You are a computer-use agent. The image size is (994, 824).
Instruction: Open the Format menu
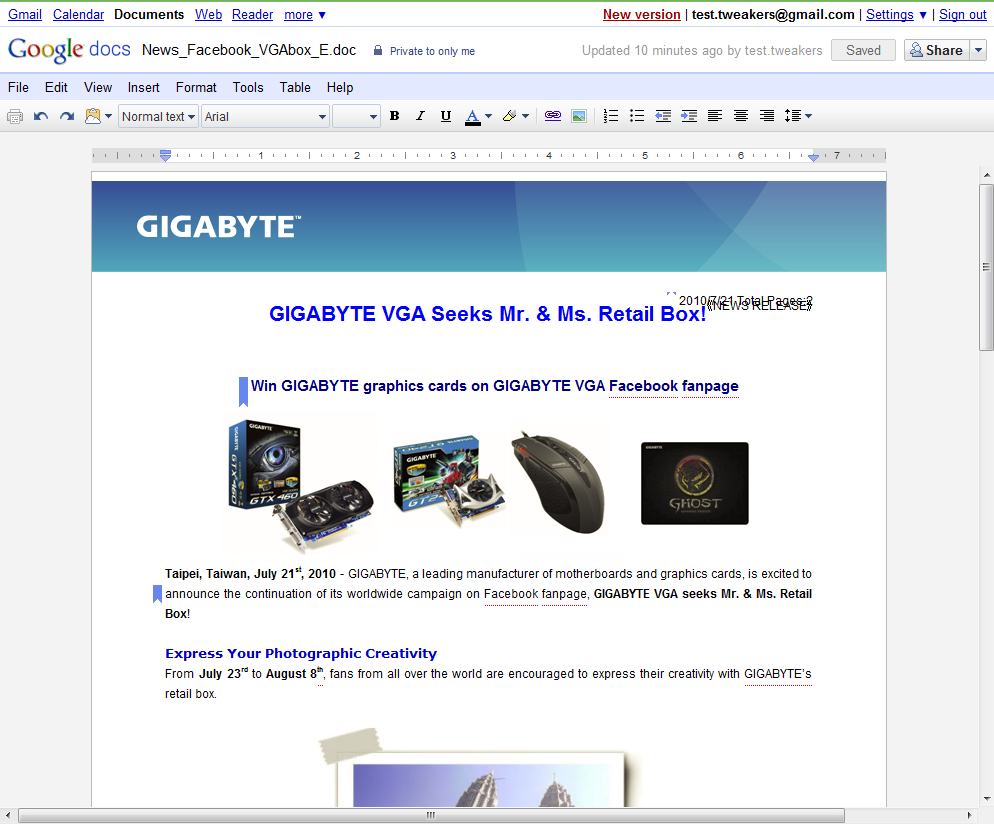(x=196, y=87)
